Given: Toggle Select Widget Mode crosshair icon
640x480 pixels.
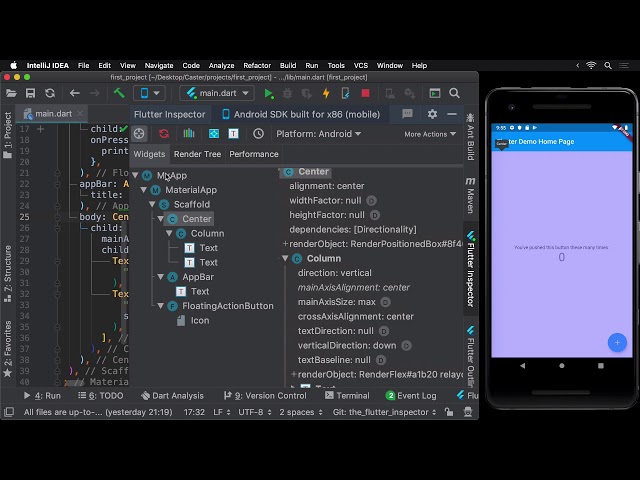Looking at the screenshot, I should (x=139, y=133).
